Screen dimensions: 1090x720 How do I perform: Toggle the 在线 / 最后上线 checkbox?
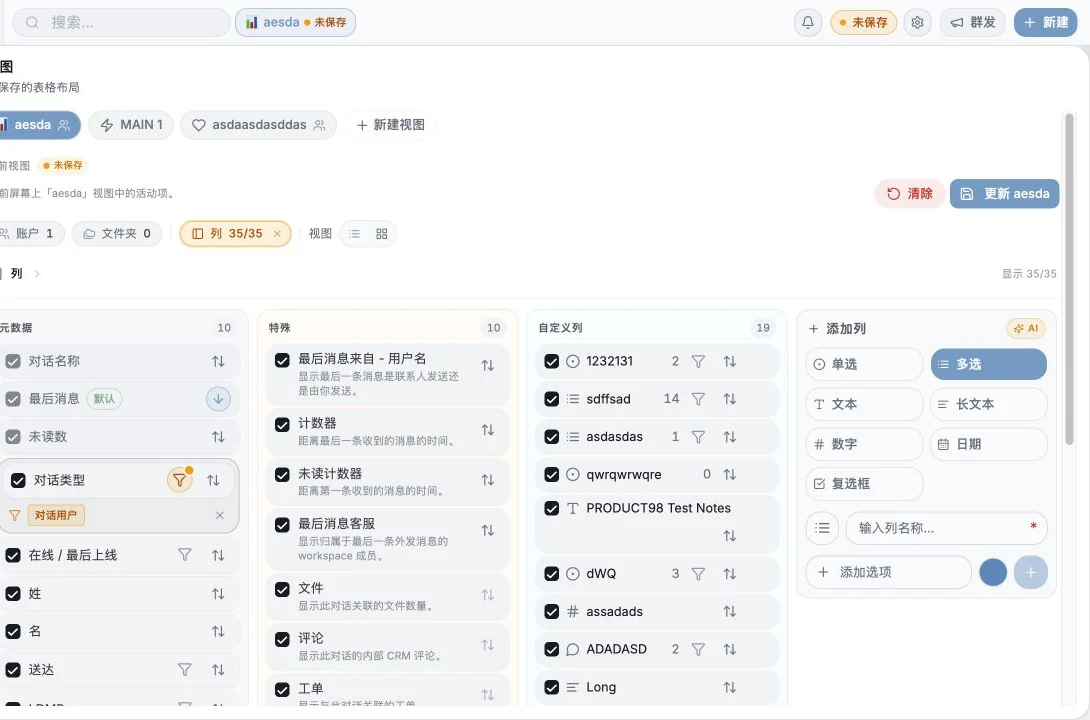pyautogui.click(x=13, y=555)
